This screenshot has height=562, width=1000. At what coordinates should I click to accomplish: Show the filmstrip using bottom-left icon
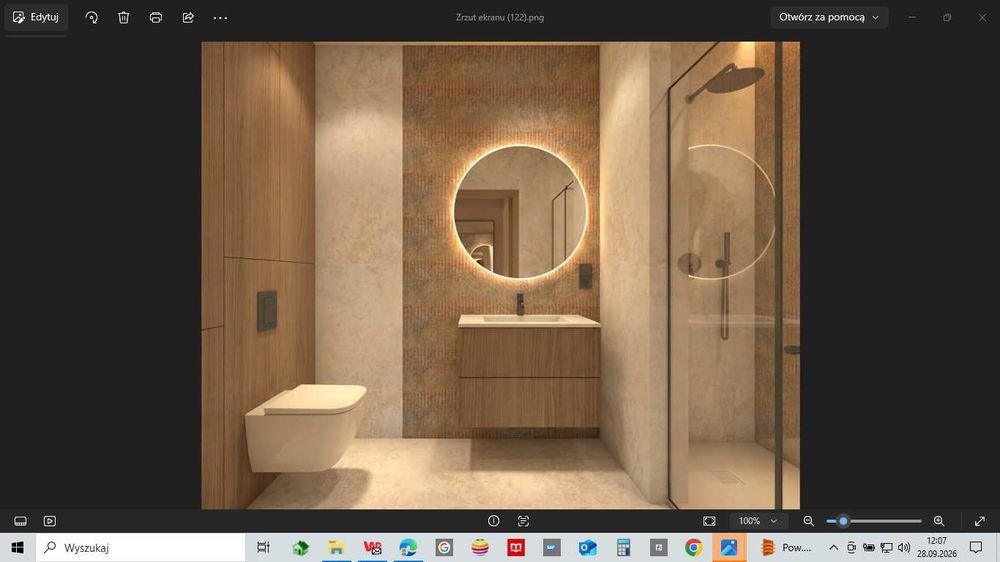coord(20,521)
